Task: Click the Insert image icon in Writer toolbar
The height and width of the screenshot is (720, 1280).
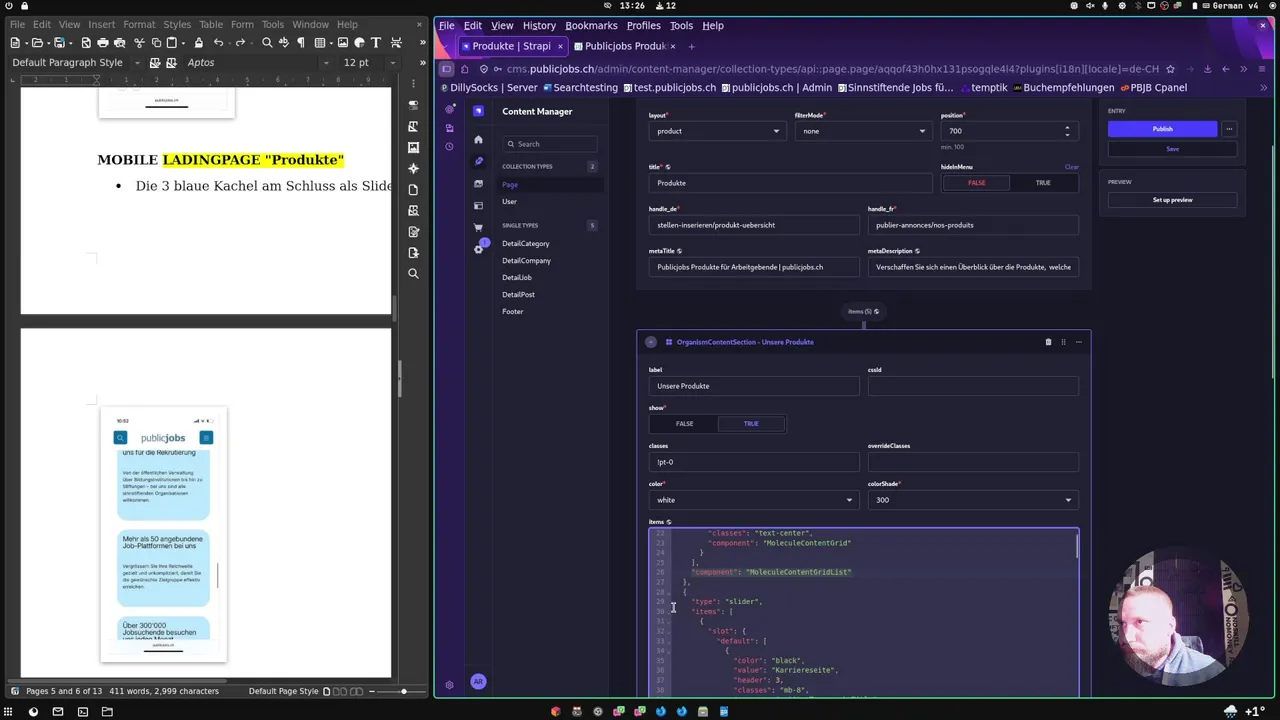Action: point(343,43)
